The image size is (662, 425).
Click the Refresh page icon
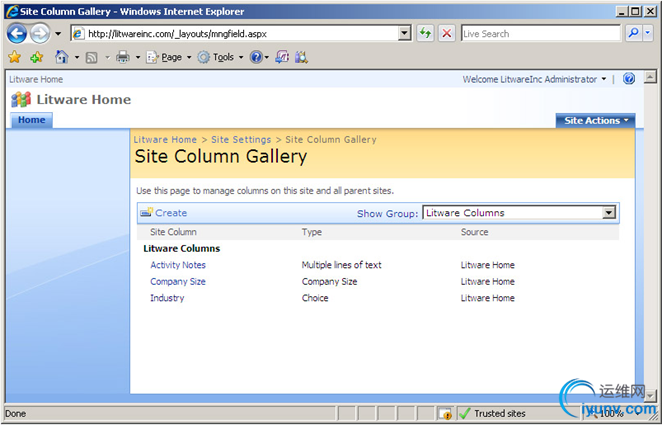tap(426, 33)
